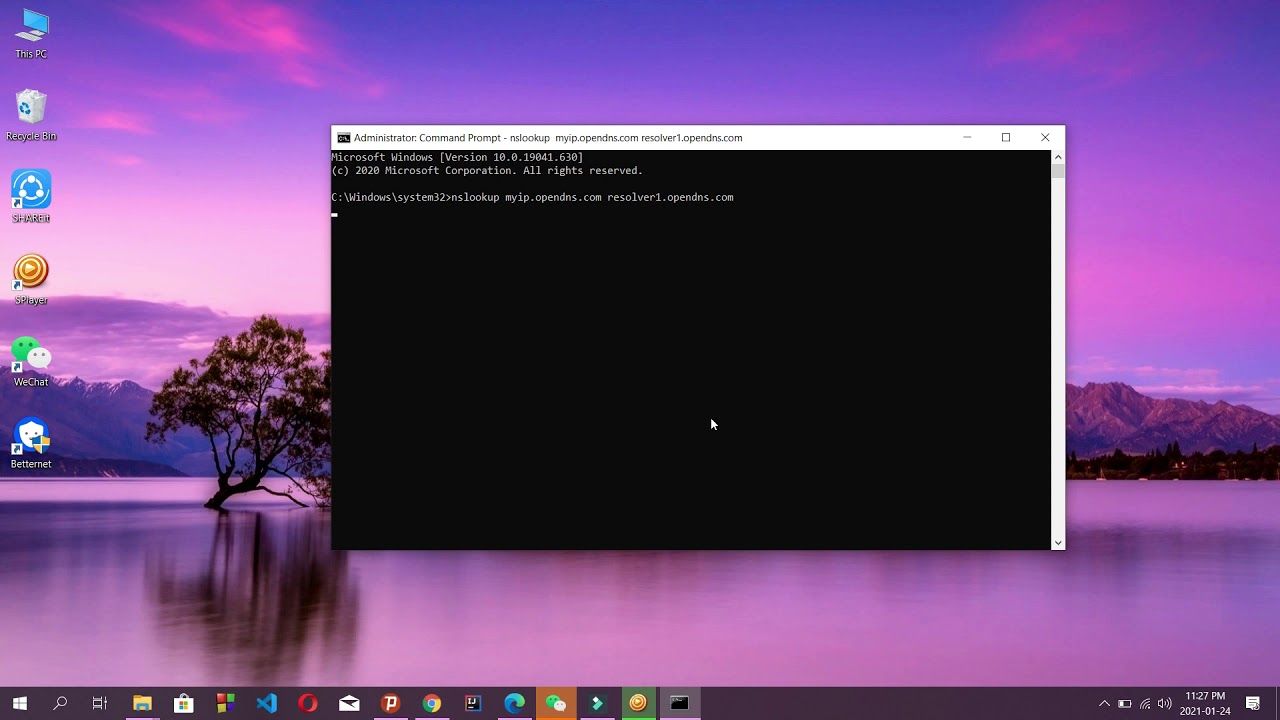1280x720 pixels.
Task: Open the Windows Start menu
Action: click(x=19, y=704)
